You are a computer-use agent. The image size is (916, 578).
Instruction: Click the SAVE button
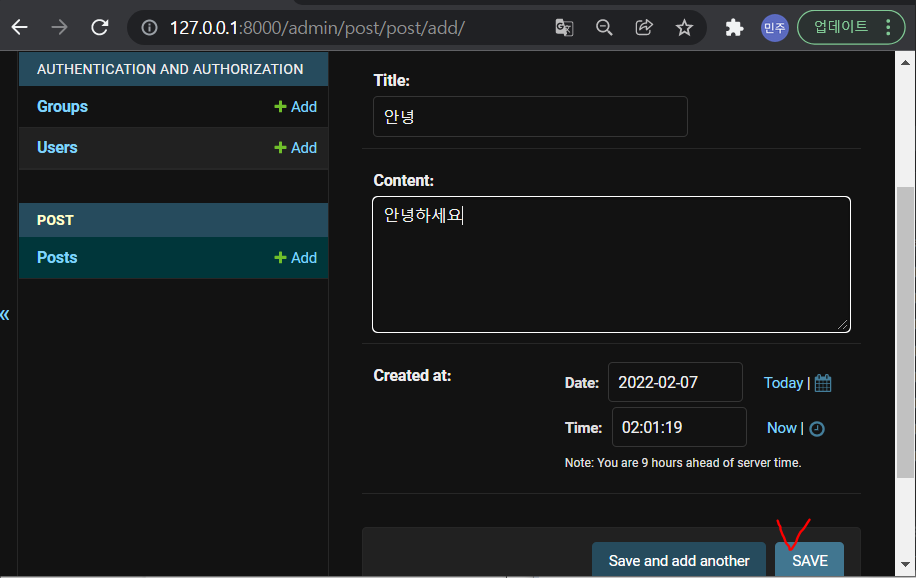click(810, 560)
